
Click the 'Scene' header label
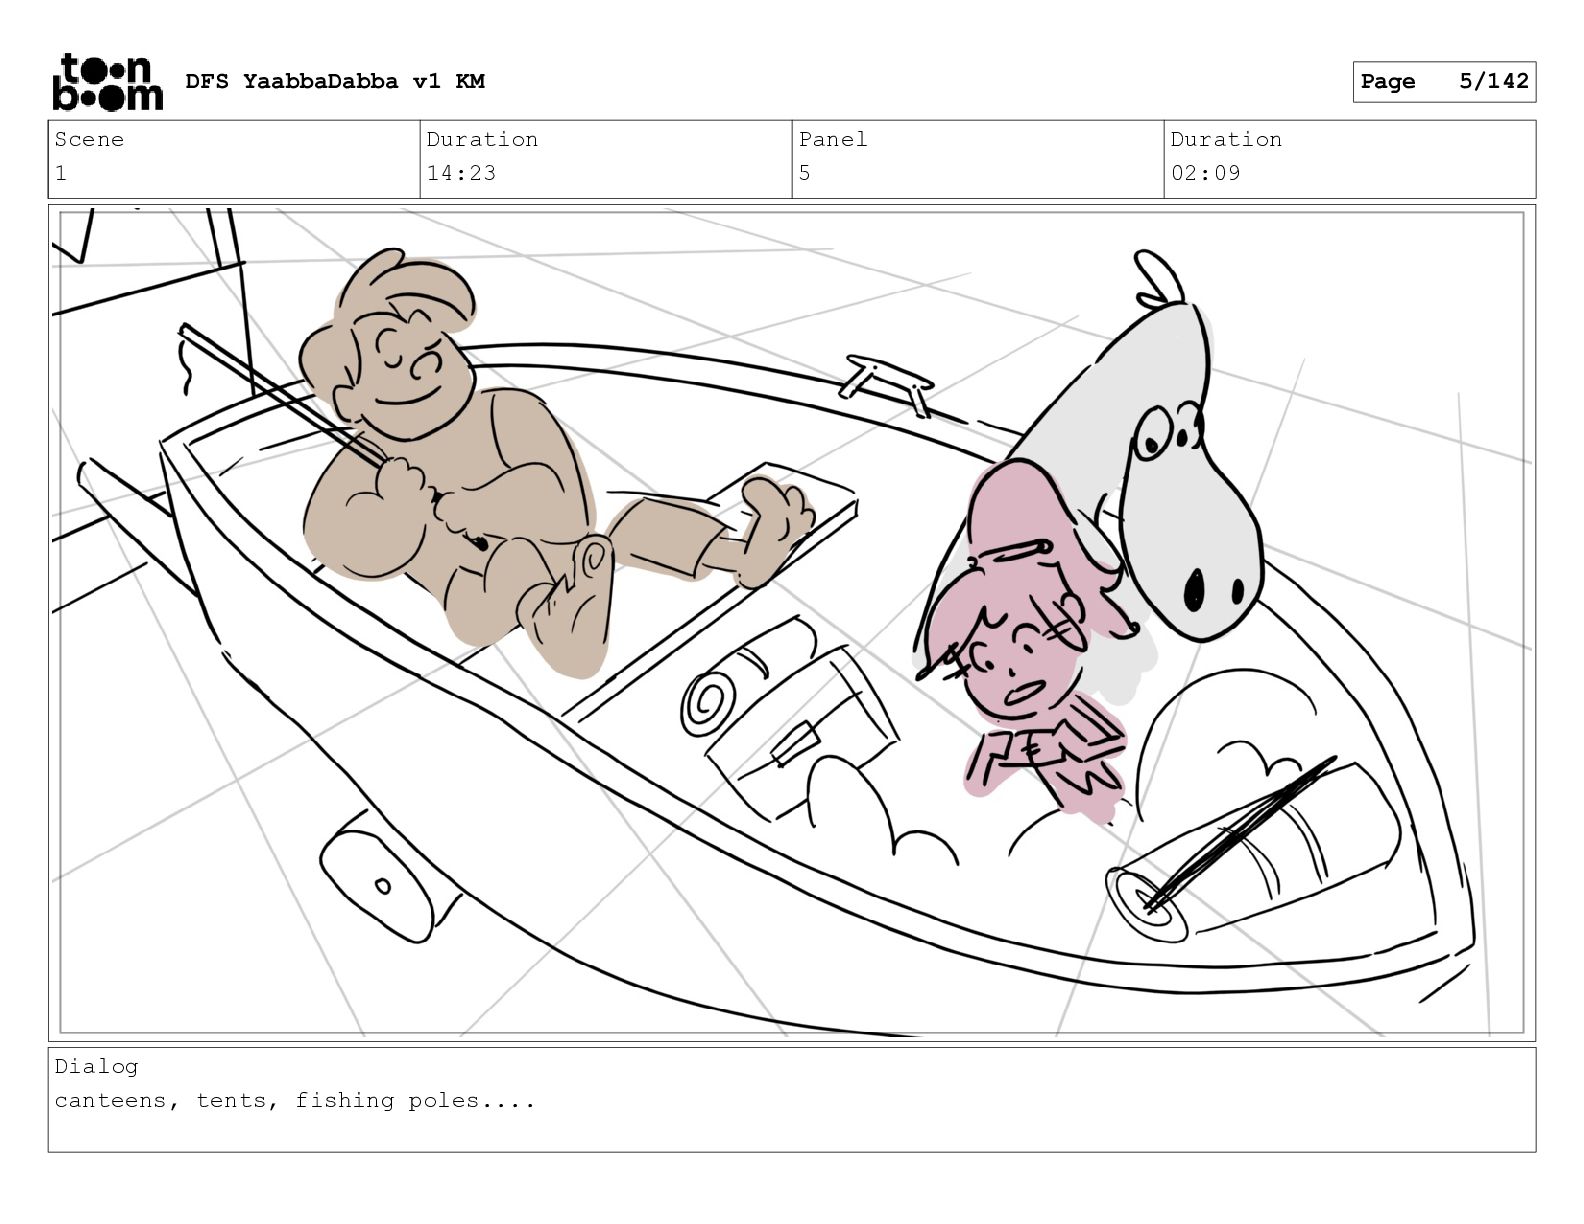89,139
